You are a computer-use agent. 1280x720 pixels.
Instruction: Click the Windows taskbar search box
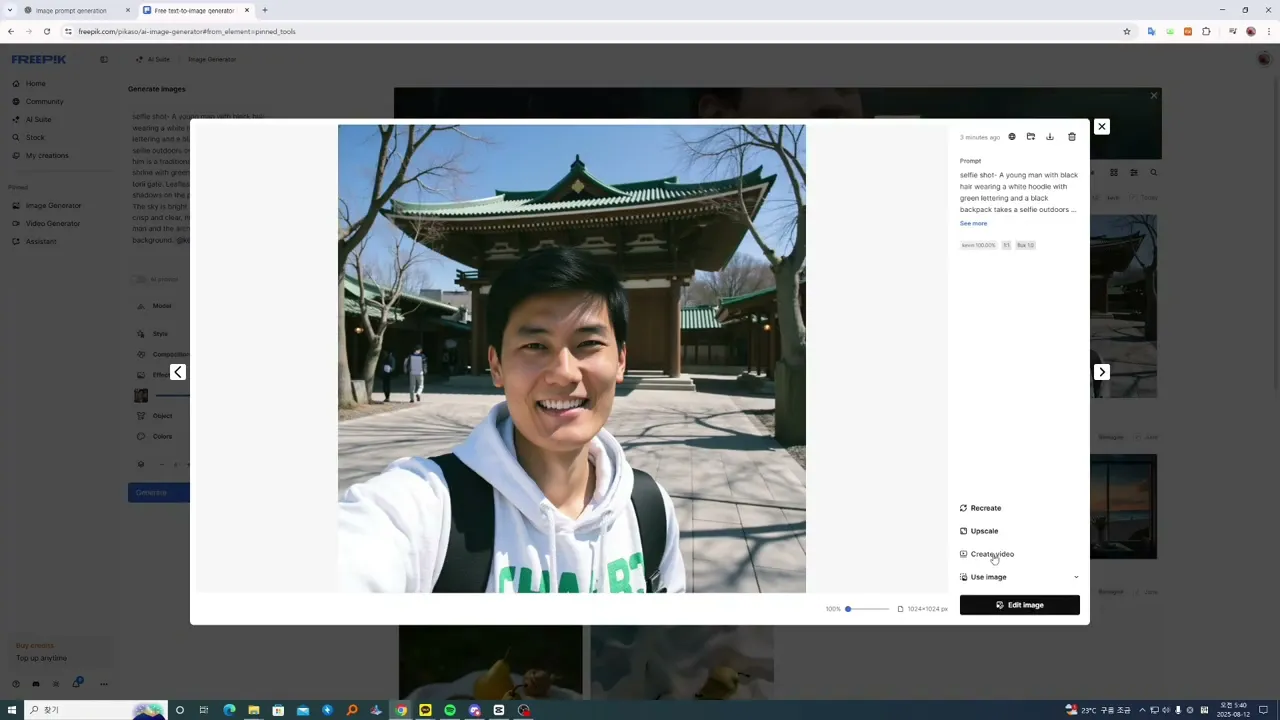click(95, 710)
